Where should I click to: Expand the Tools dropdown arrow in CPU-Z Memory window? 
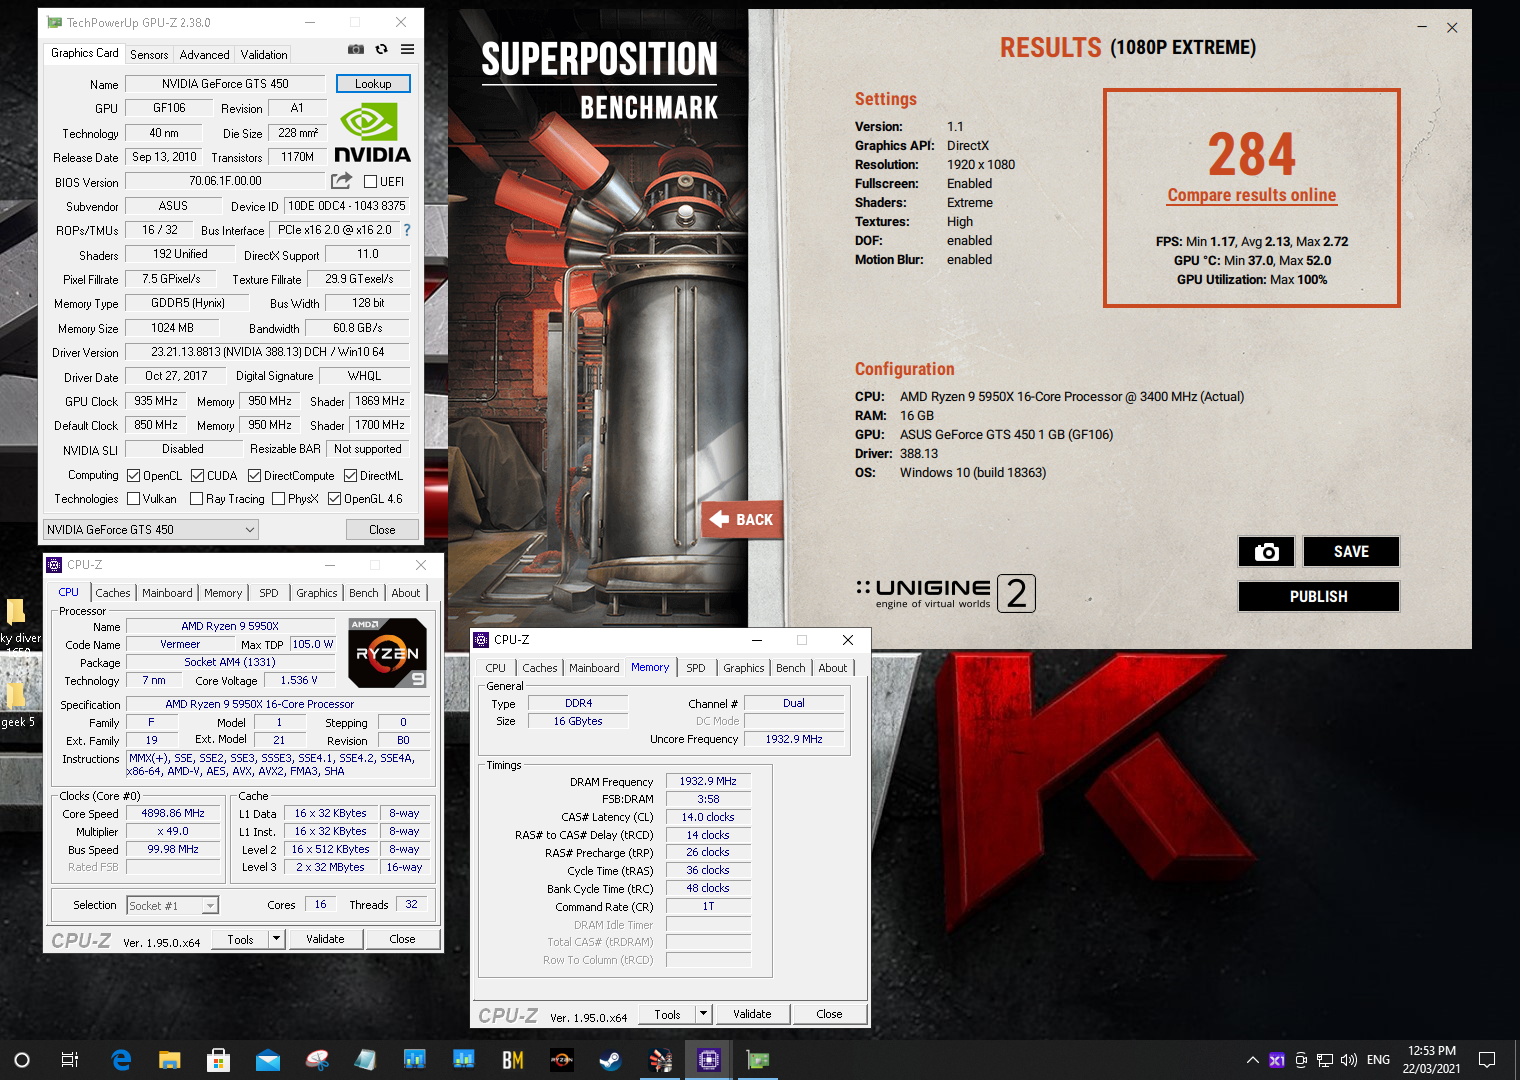(x=704, y=1014)
